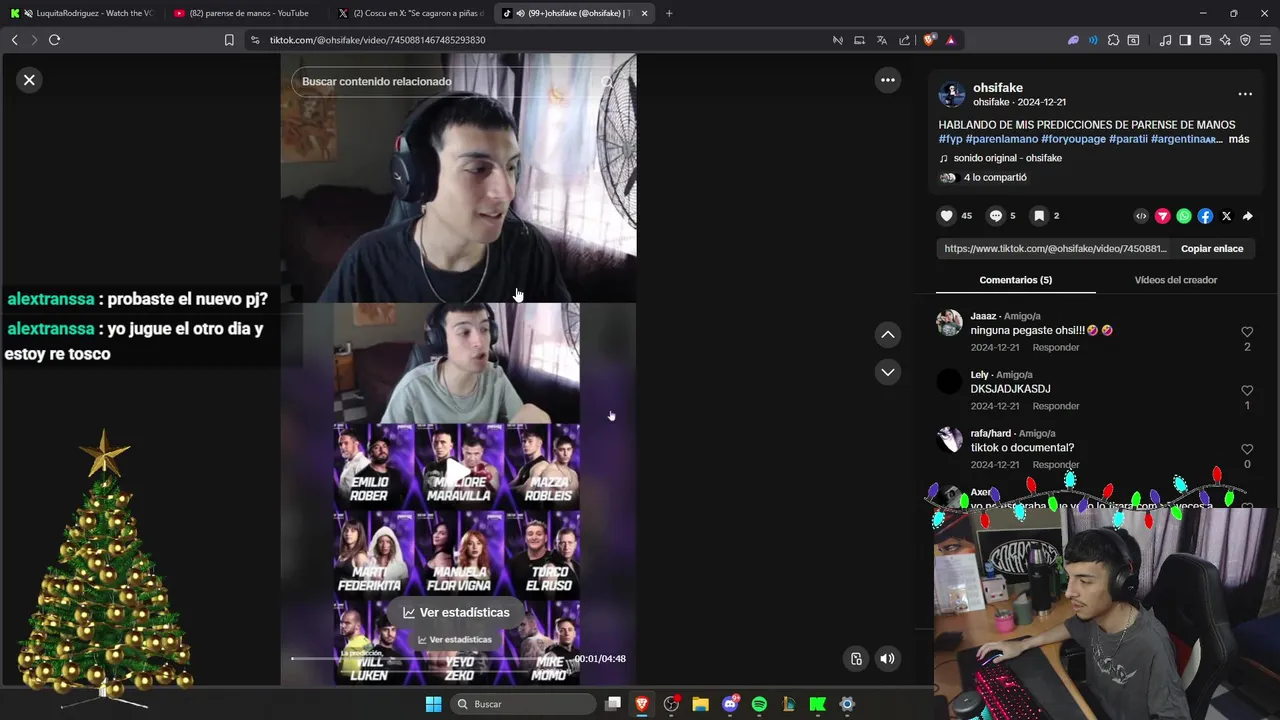
Task: Reply to Jaaaz's comment via Responder
Action: (x=1056, y=347)
